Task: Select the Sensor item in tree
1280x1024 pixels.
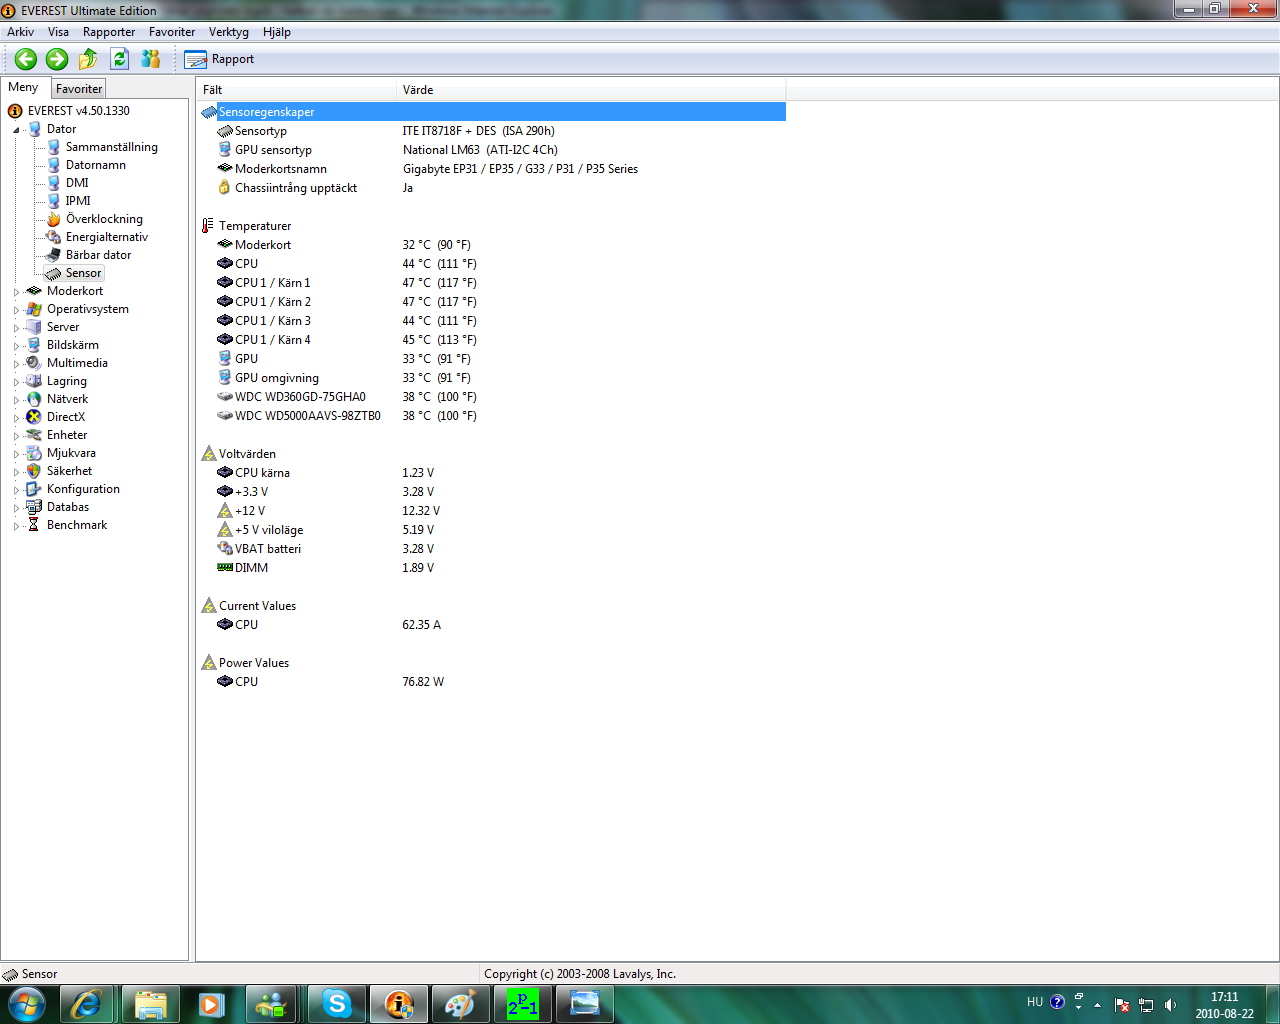Action: [x=84, y=273]
